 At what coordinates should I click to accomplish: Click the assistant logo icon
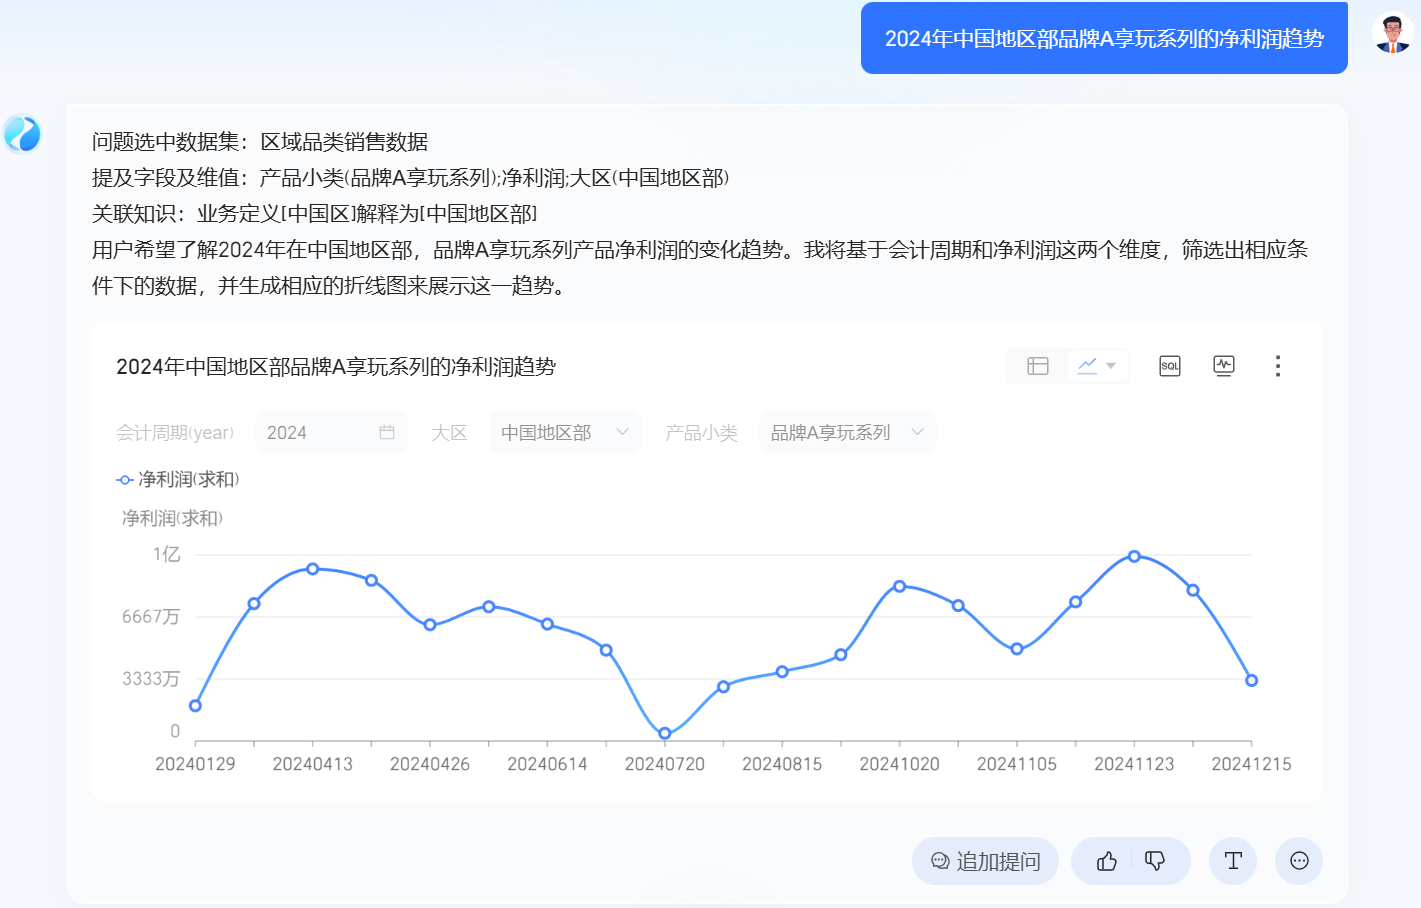point(22,133)
